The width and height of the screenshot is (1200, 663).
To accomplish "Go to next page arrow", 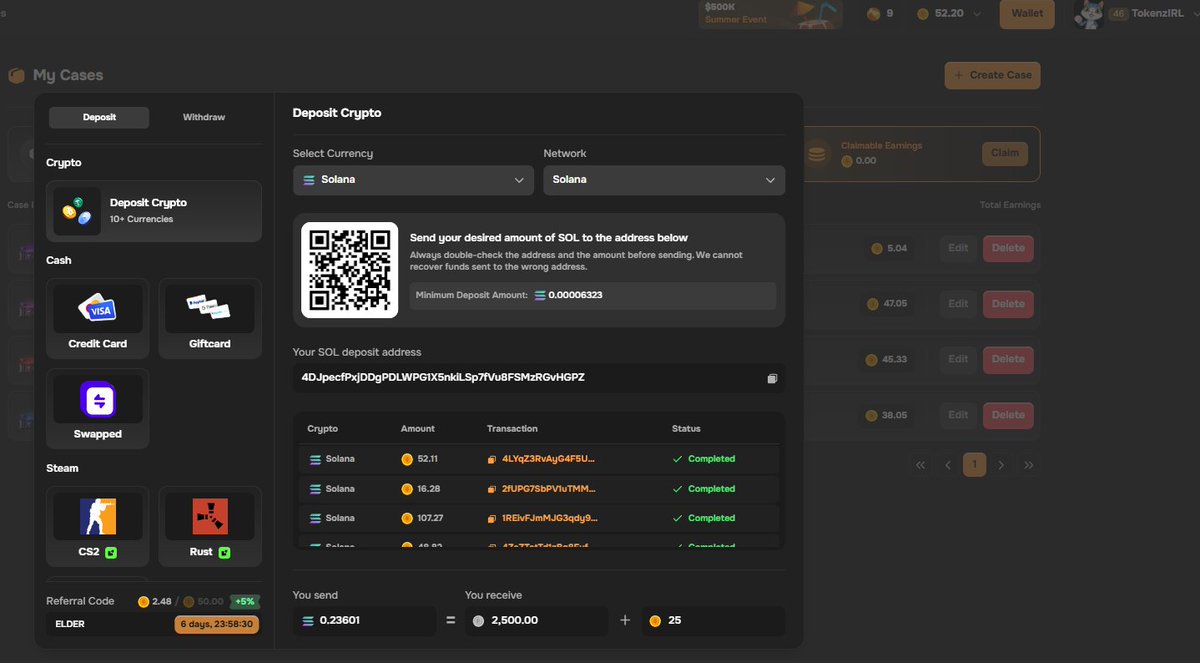I will point(1001,465).
